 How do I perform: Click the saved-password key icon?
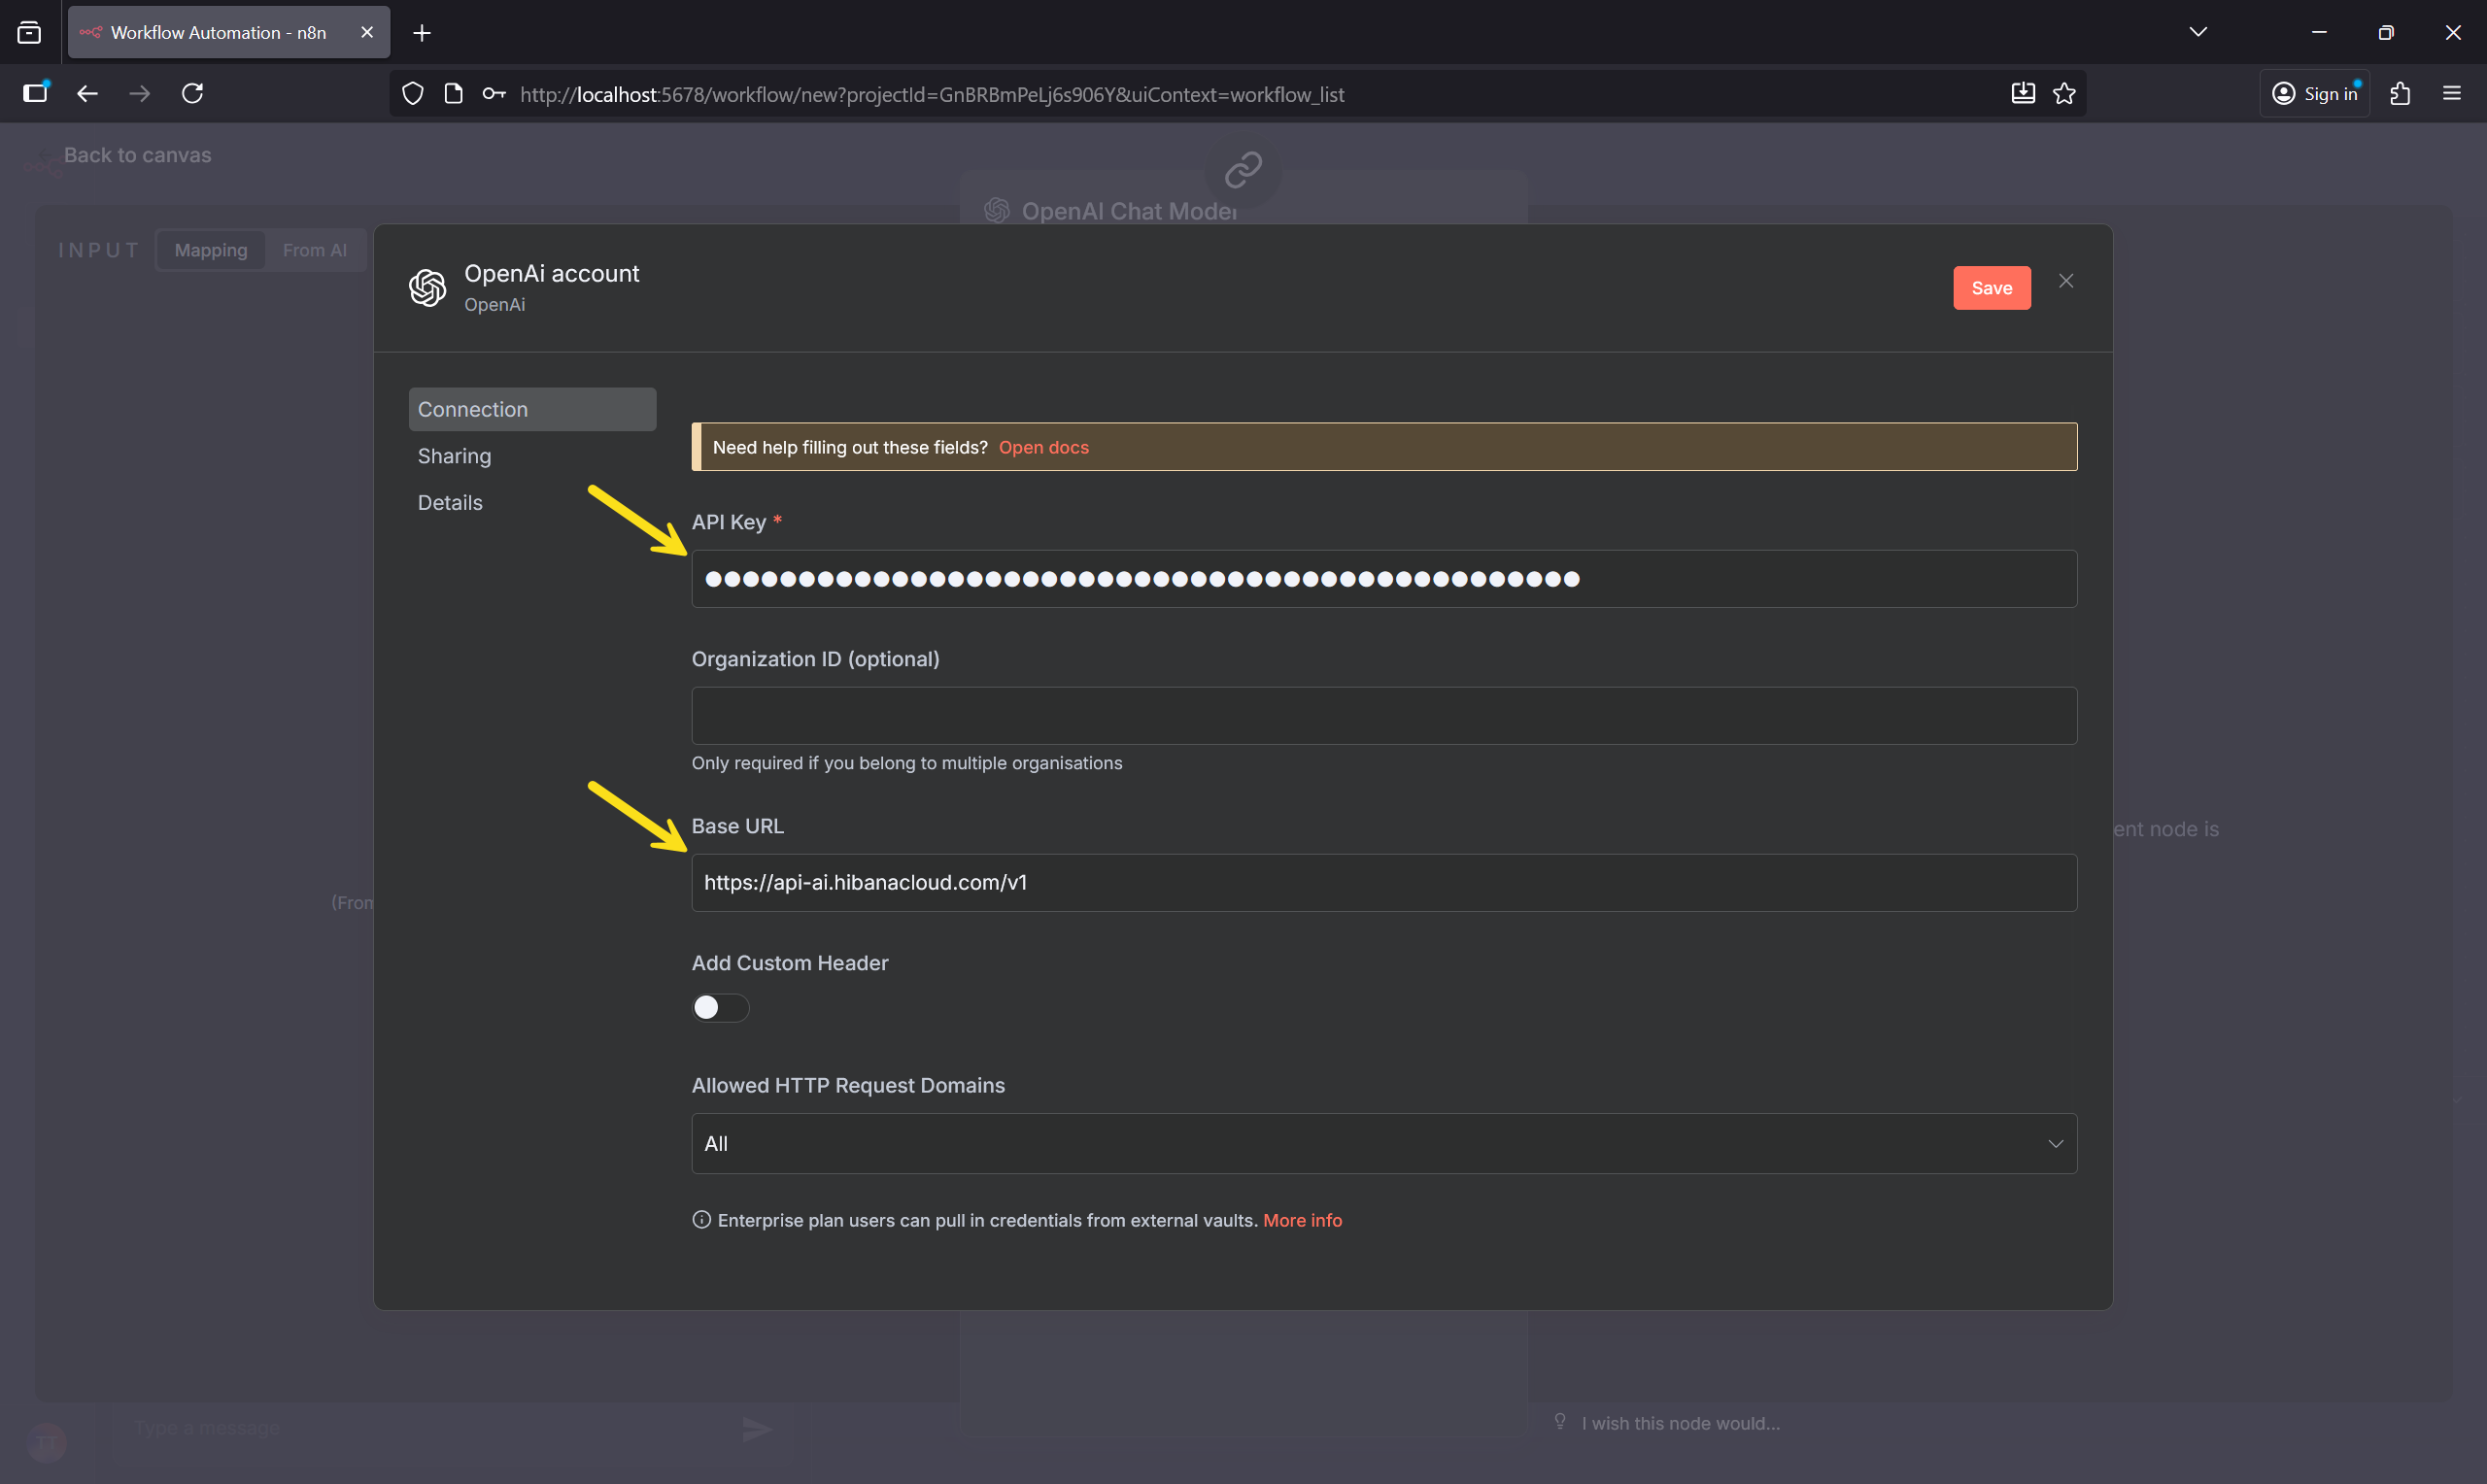click(x=494, y=94)
